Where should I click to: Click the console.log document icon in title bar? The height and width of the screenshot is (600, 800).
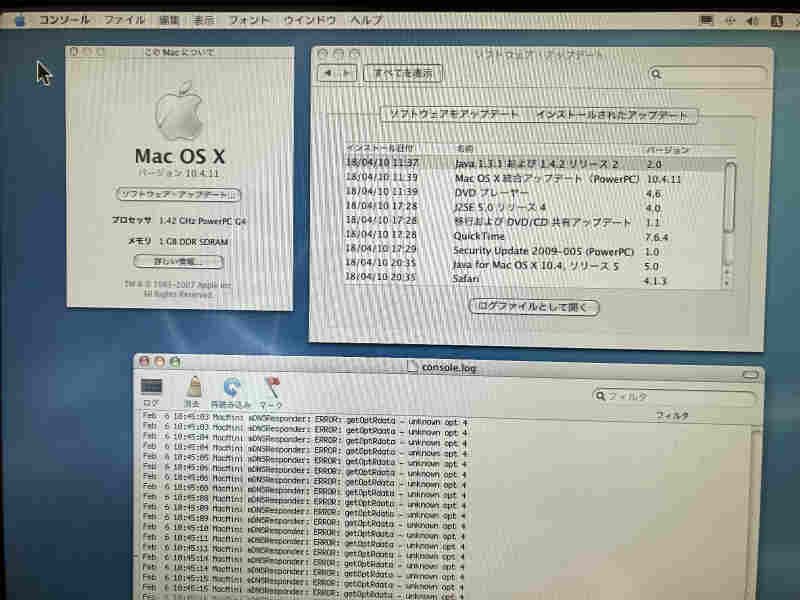413,367
